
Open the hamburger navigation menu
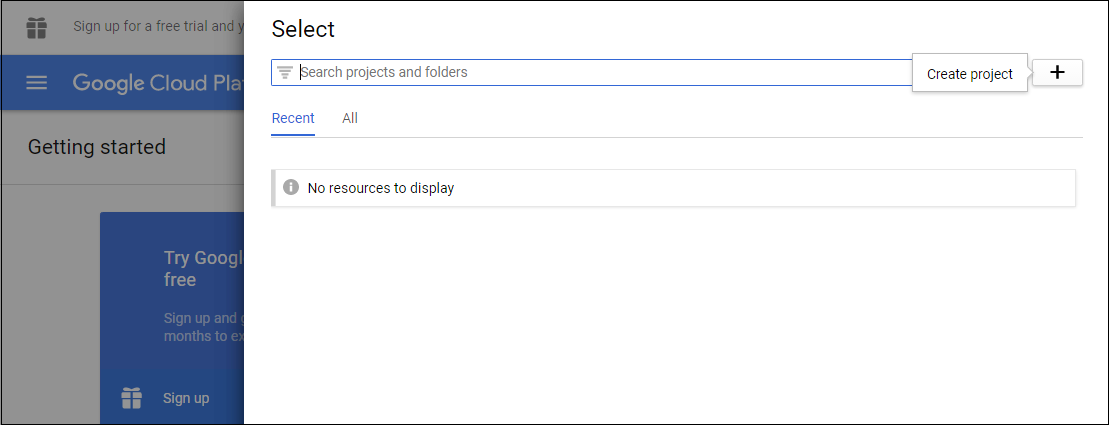click(37, 83)
